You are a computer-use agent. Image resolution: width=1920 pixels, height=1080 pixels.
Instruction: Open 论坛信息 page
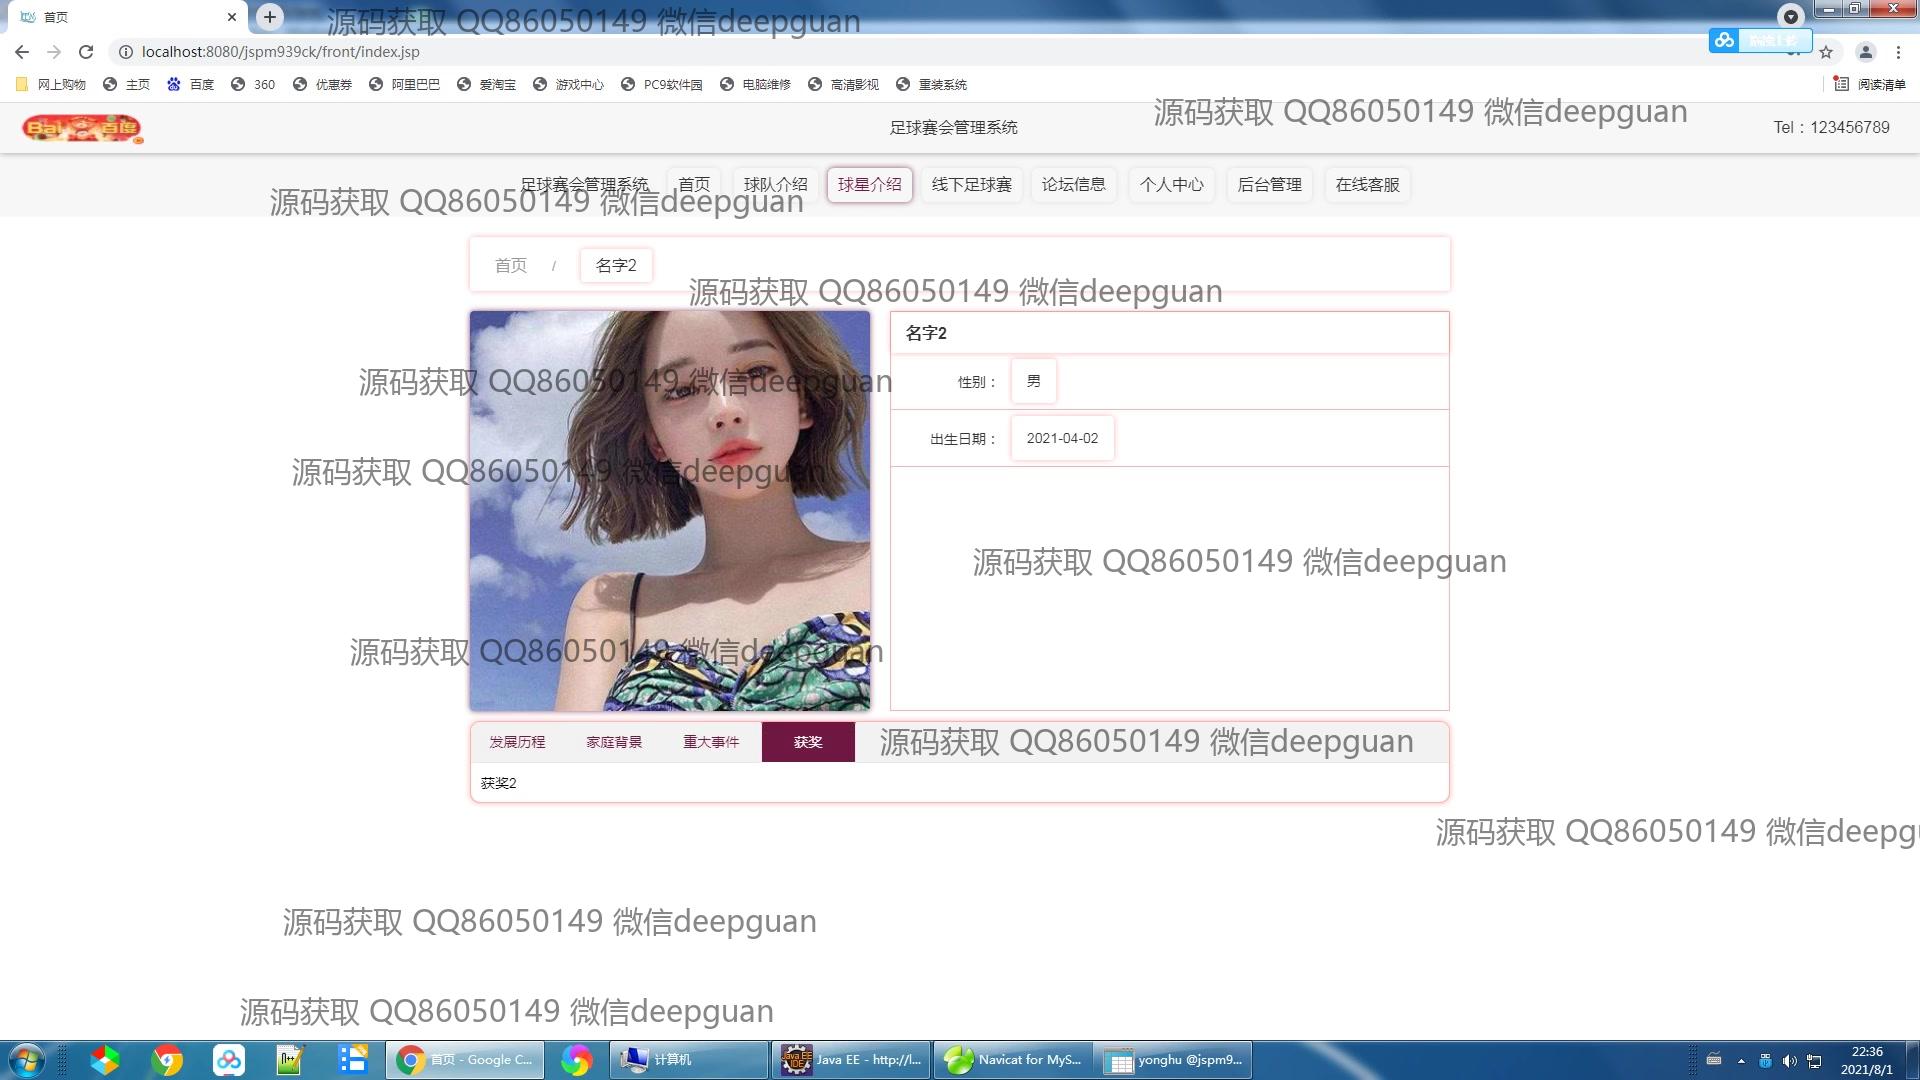click(x=1073, y=185)
